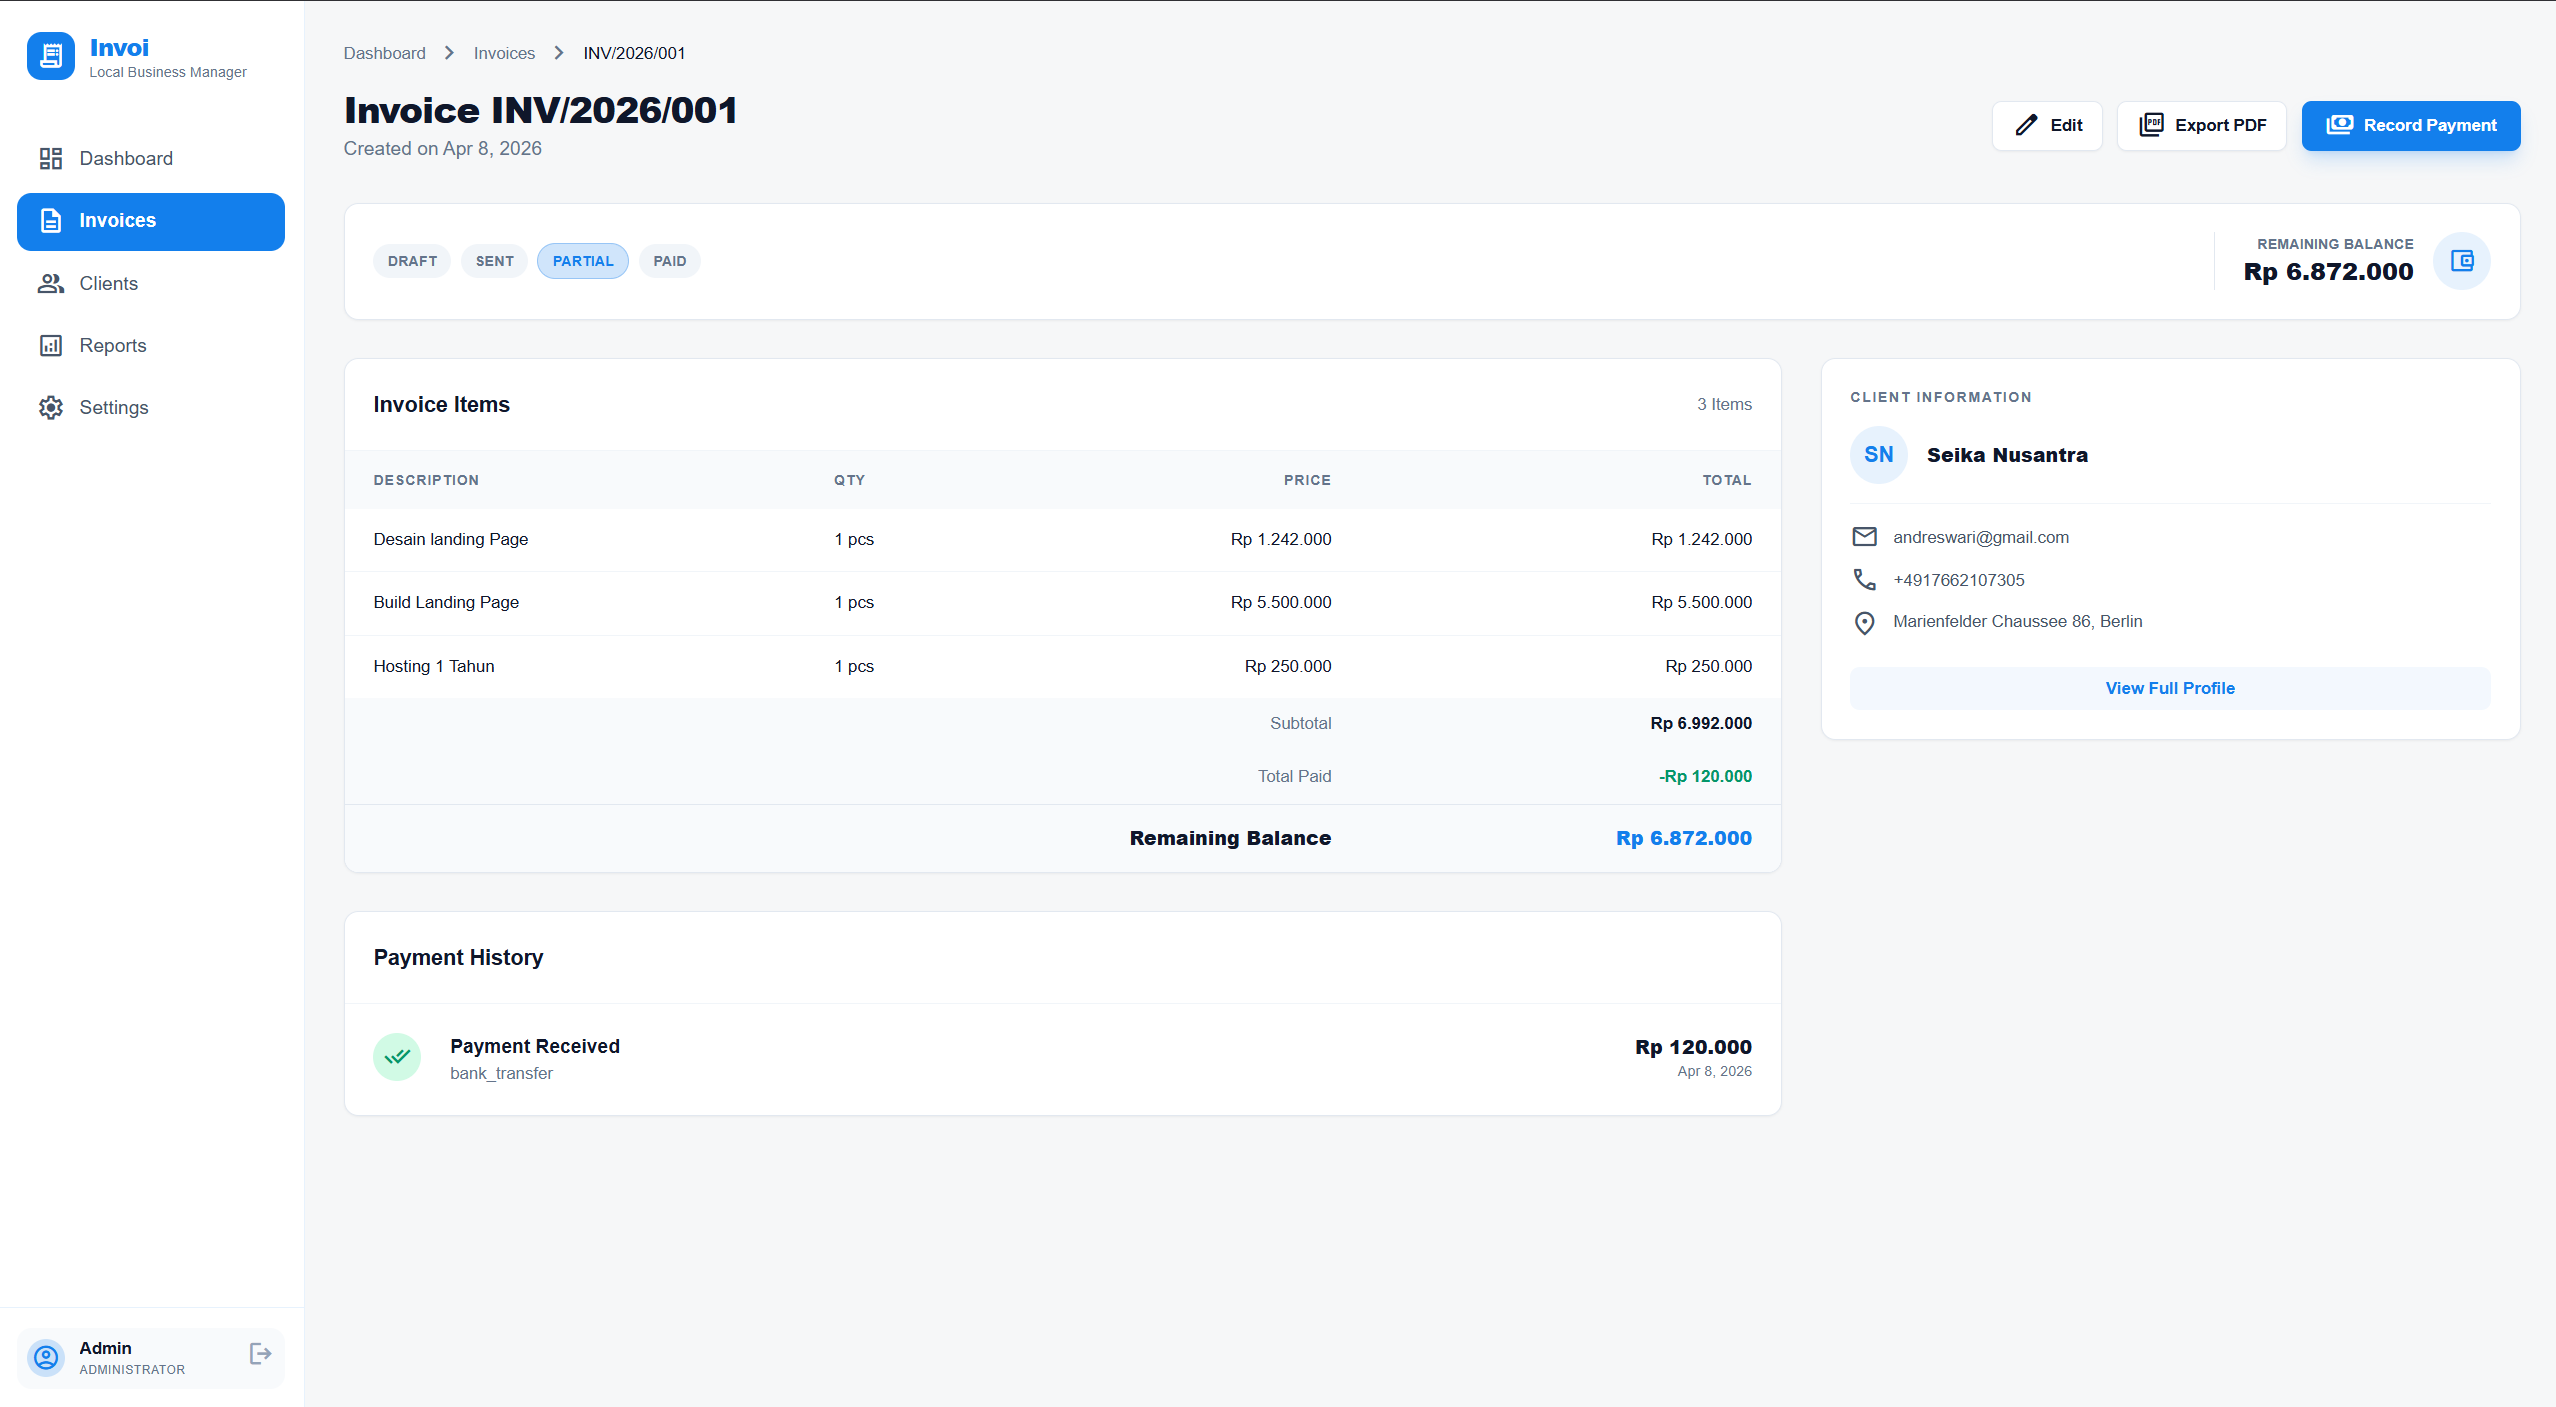
Task: Select Dashboard from the breadcrumb trail
Action: click(x=384, y=52)
